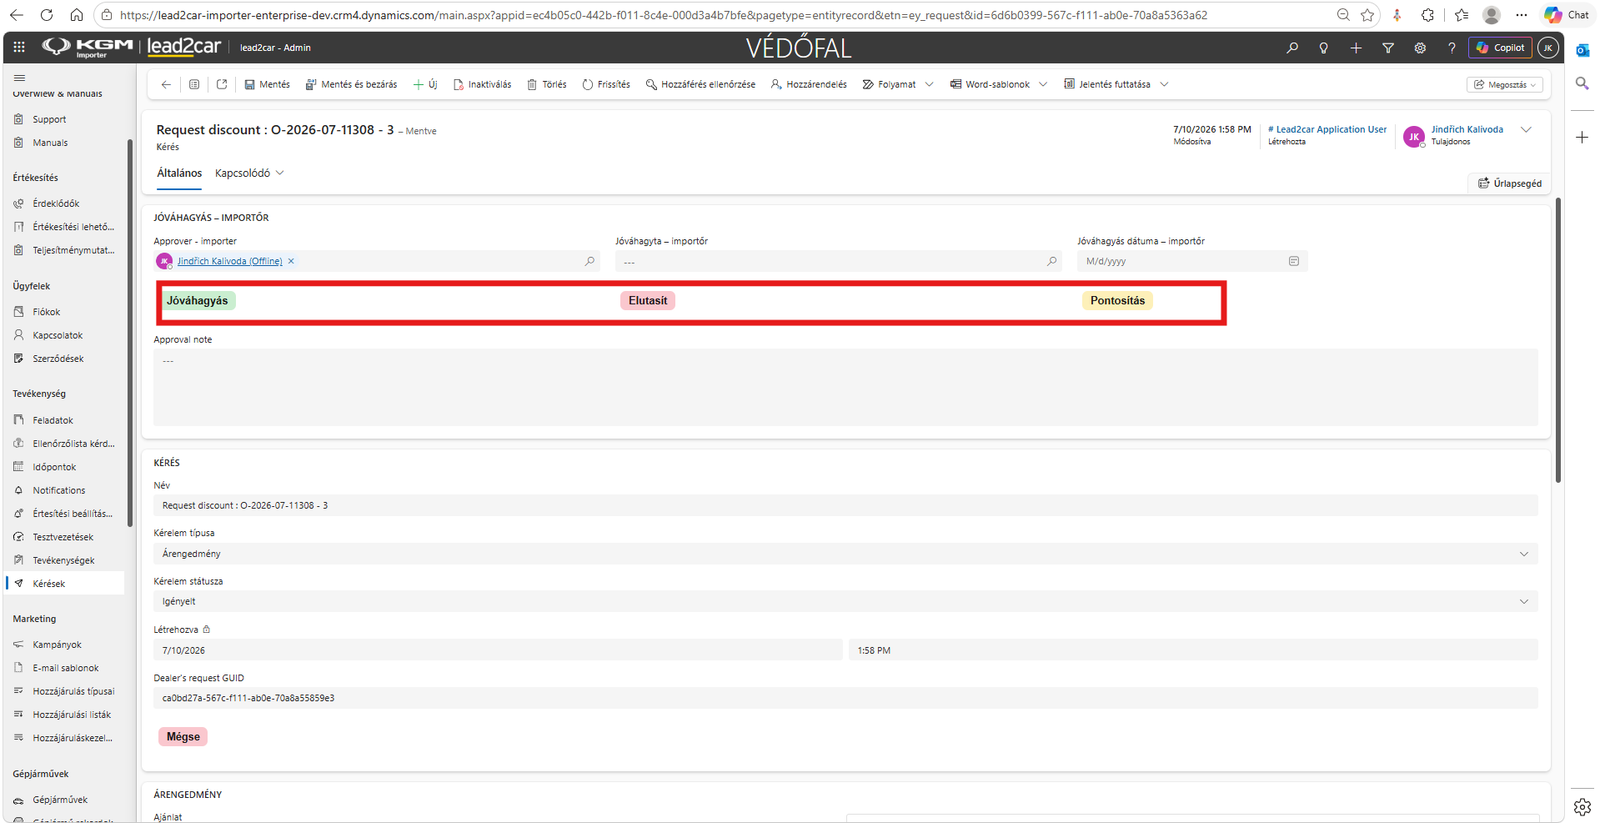Open Copilot panel
This screenshot has height=823, width=1600.
[1500, 47]
